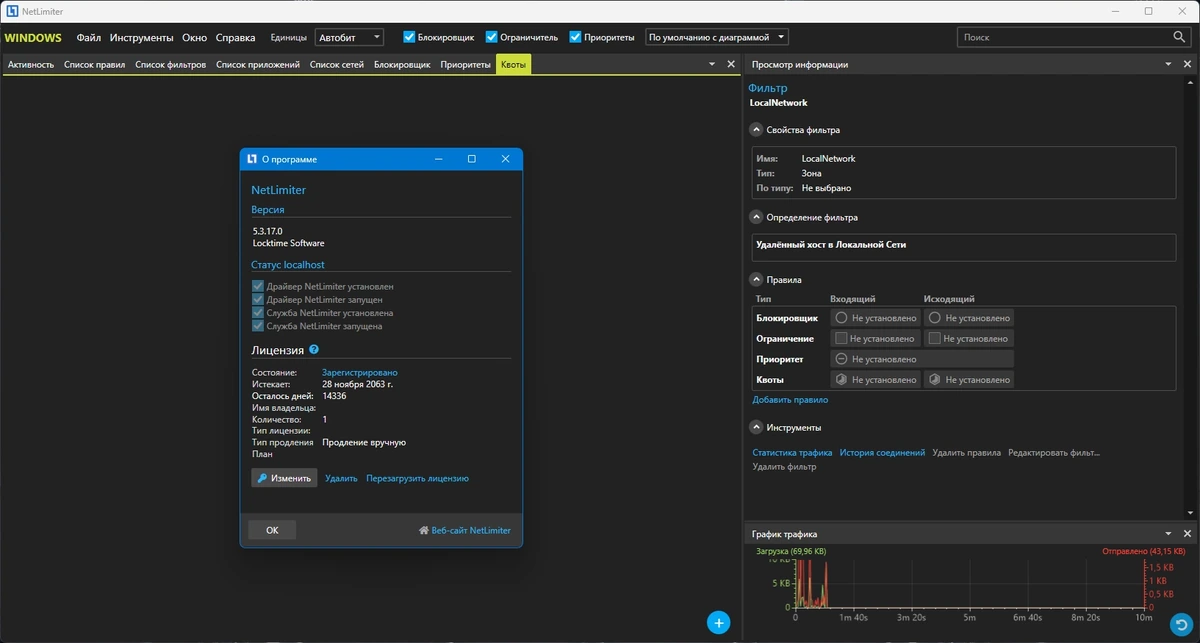Image resolution: width=1200 pixels, height=643 pixels.
Task: Click Приоритет rule 'Не установлено' control
Action: (922, 359)
